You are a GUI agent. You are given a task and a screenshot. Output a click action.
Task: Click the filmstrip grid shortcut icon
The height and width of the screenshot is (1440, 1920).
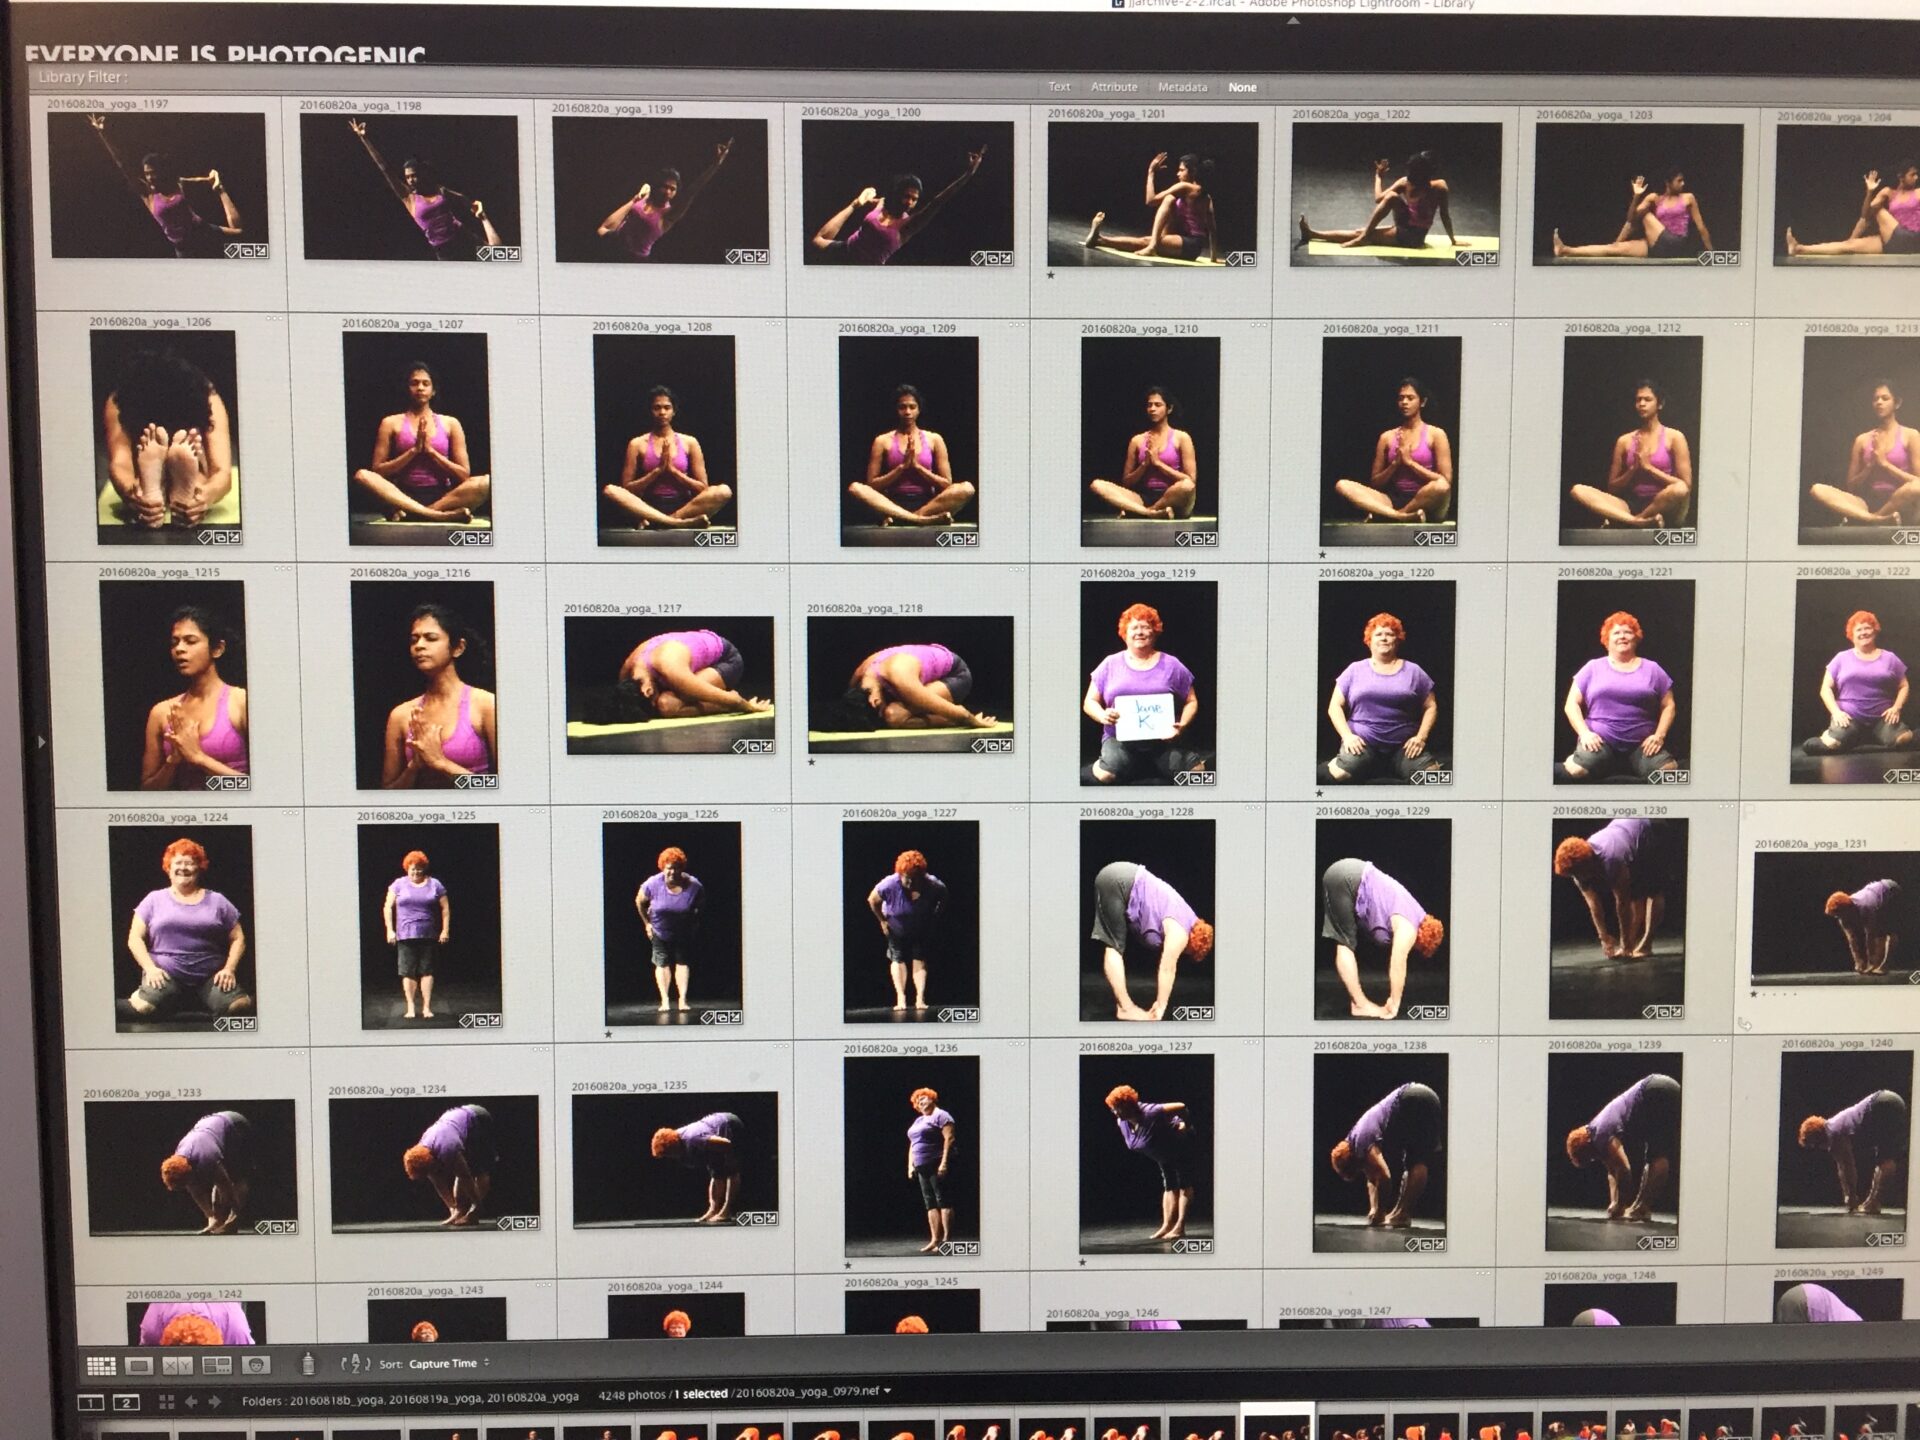[x=166, y=1402]
